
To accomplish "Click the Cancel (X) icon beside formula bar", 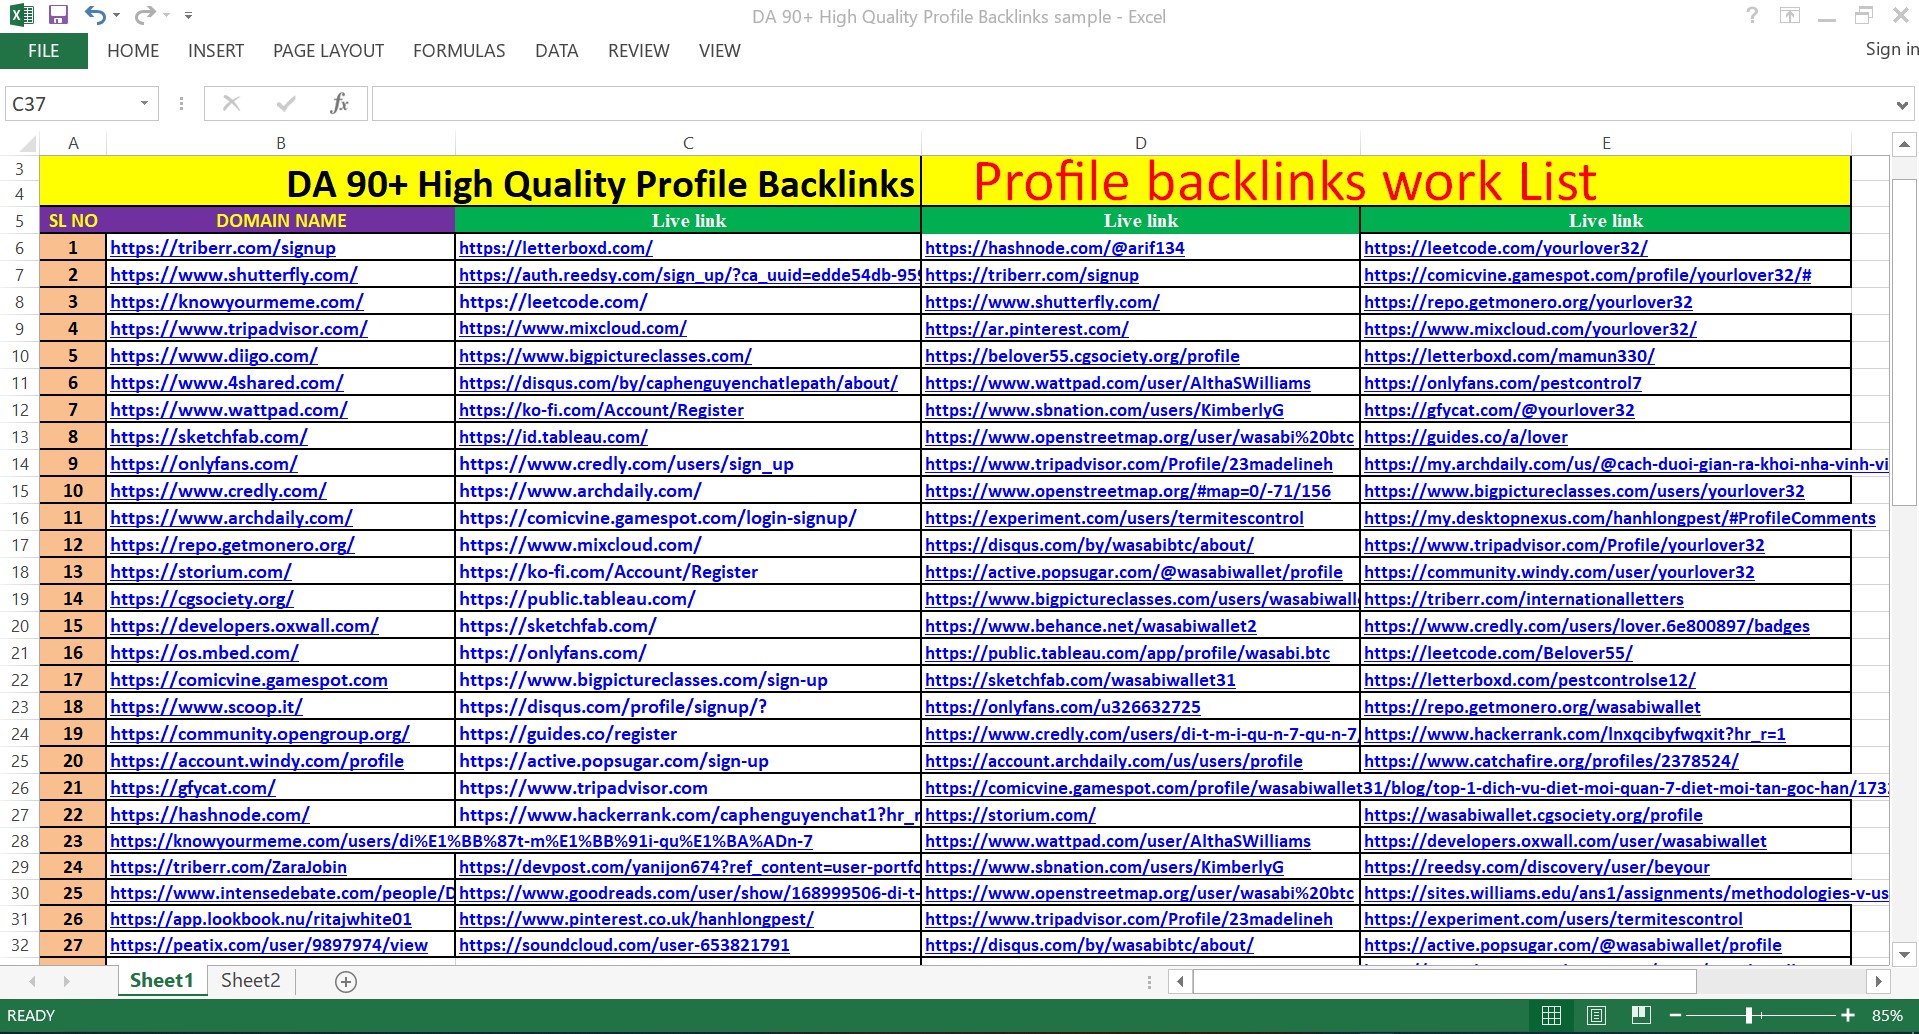I will tap(231, 103).
